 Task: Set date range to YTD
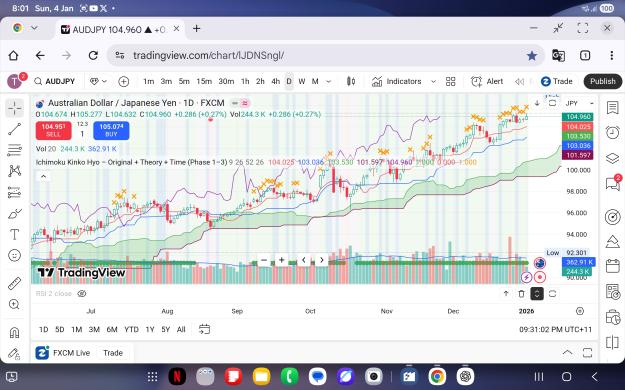click(131, 329)
